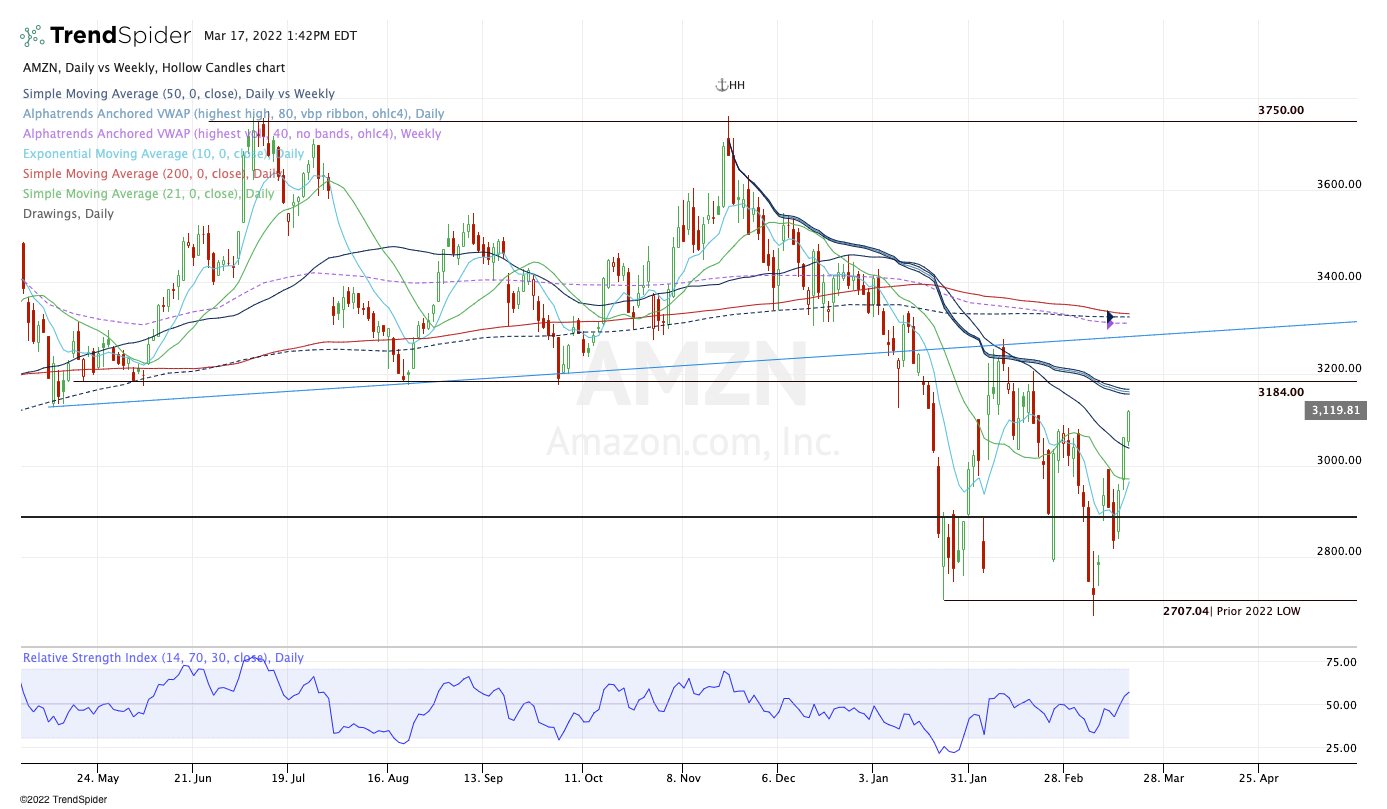Click the 21. Jun date label

coord(193,777)
